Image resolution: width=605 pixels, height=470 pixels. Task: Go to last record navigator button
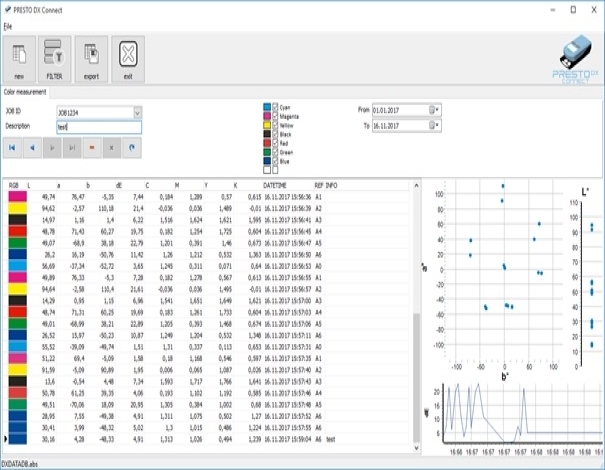(72, 148)
